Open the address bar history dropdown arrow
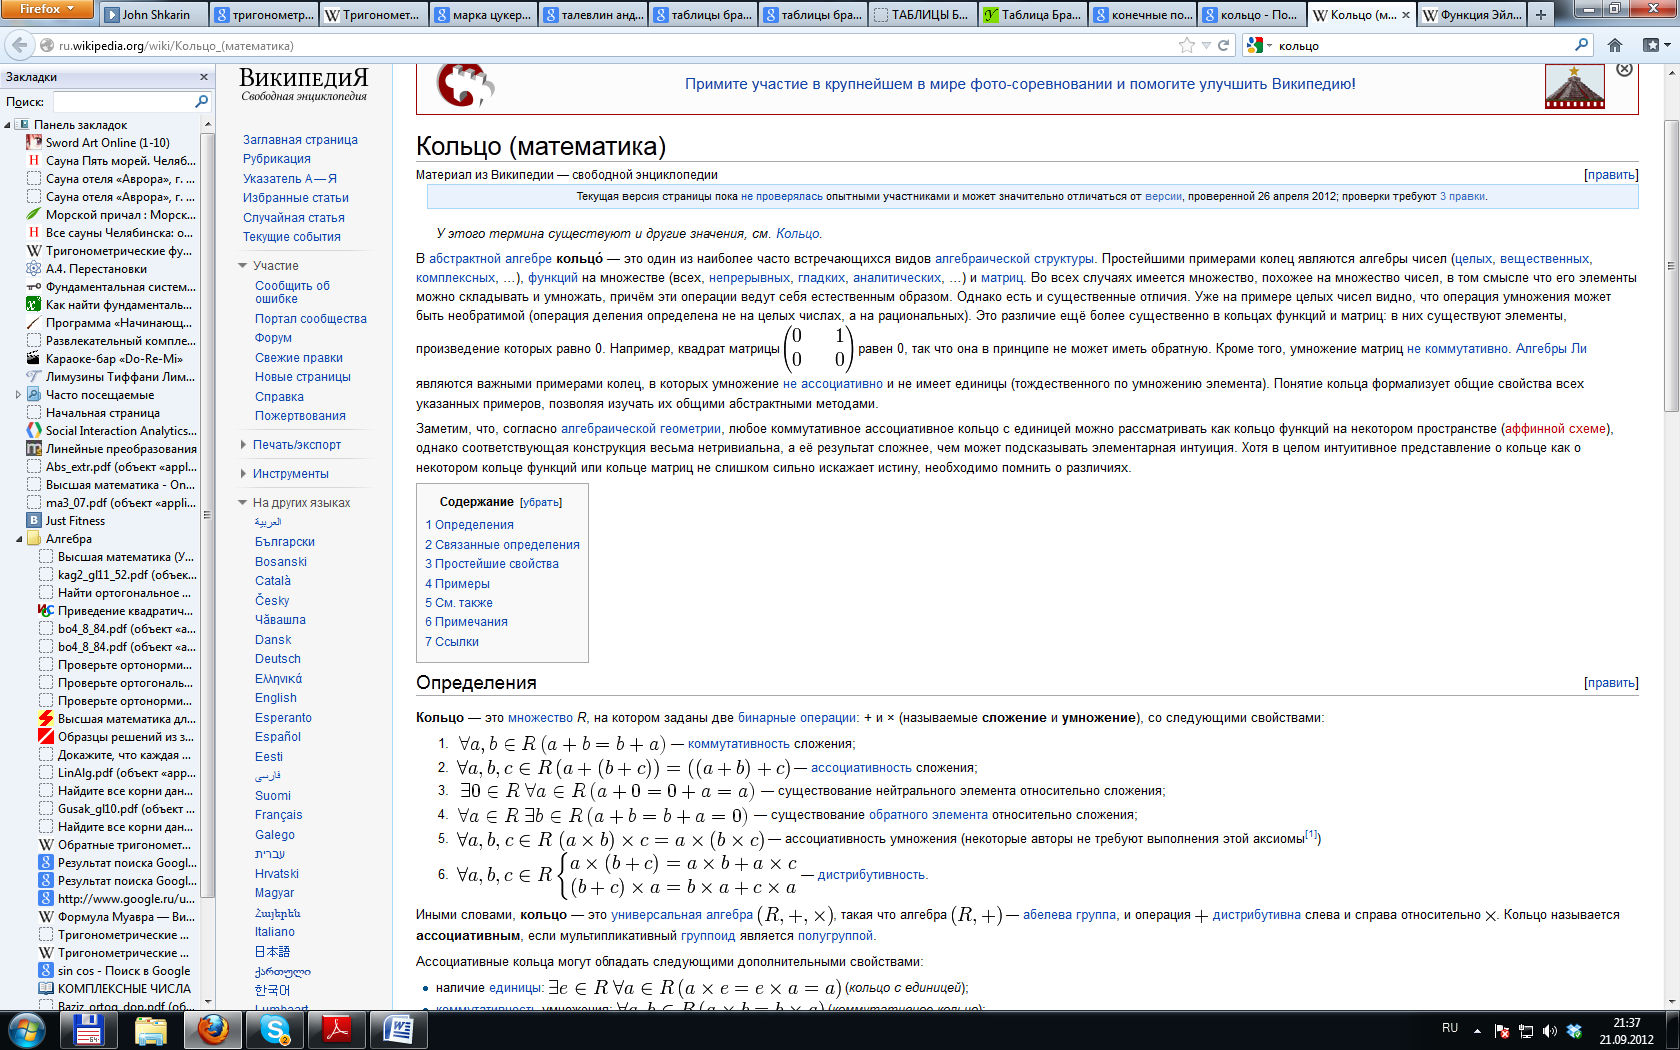Screen dimensions: 1680x1050 pos(1207,45)
